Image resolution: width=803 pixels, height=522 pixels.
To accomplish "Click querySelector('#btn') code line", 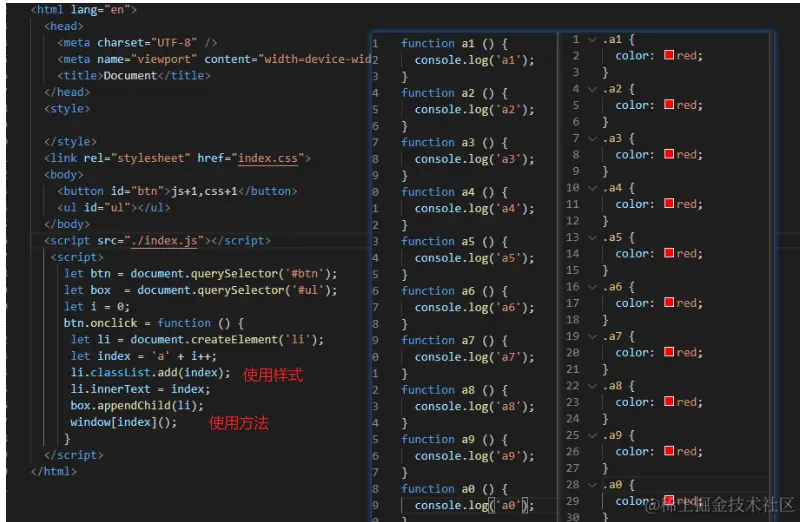I will 200,274.
